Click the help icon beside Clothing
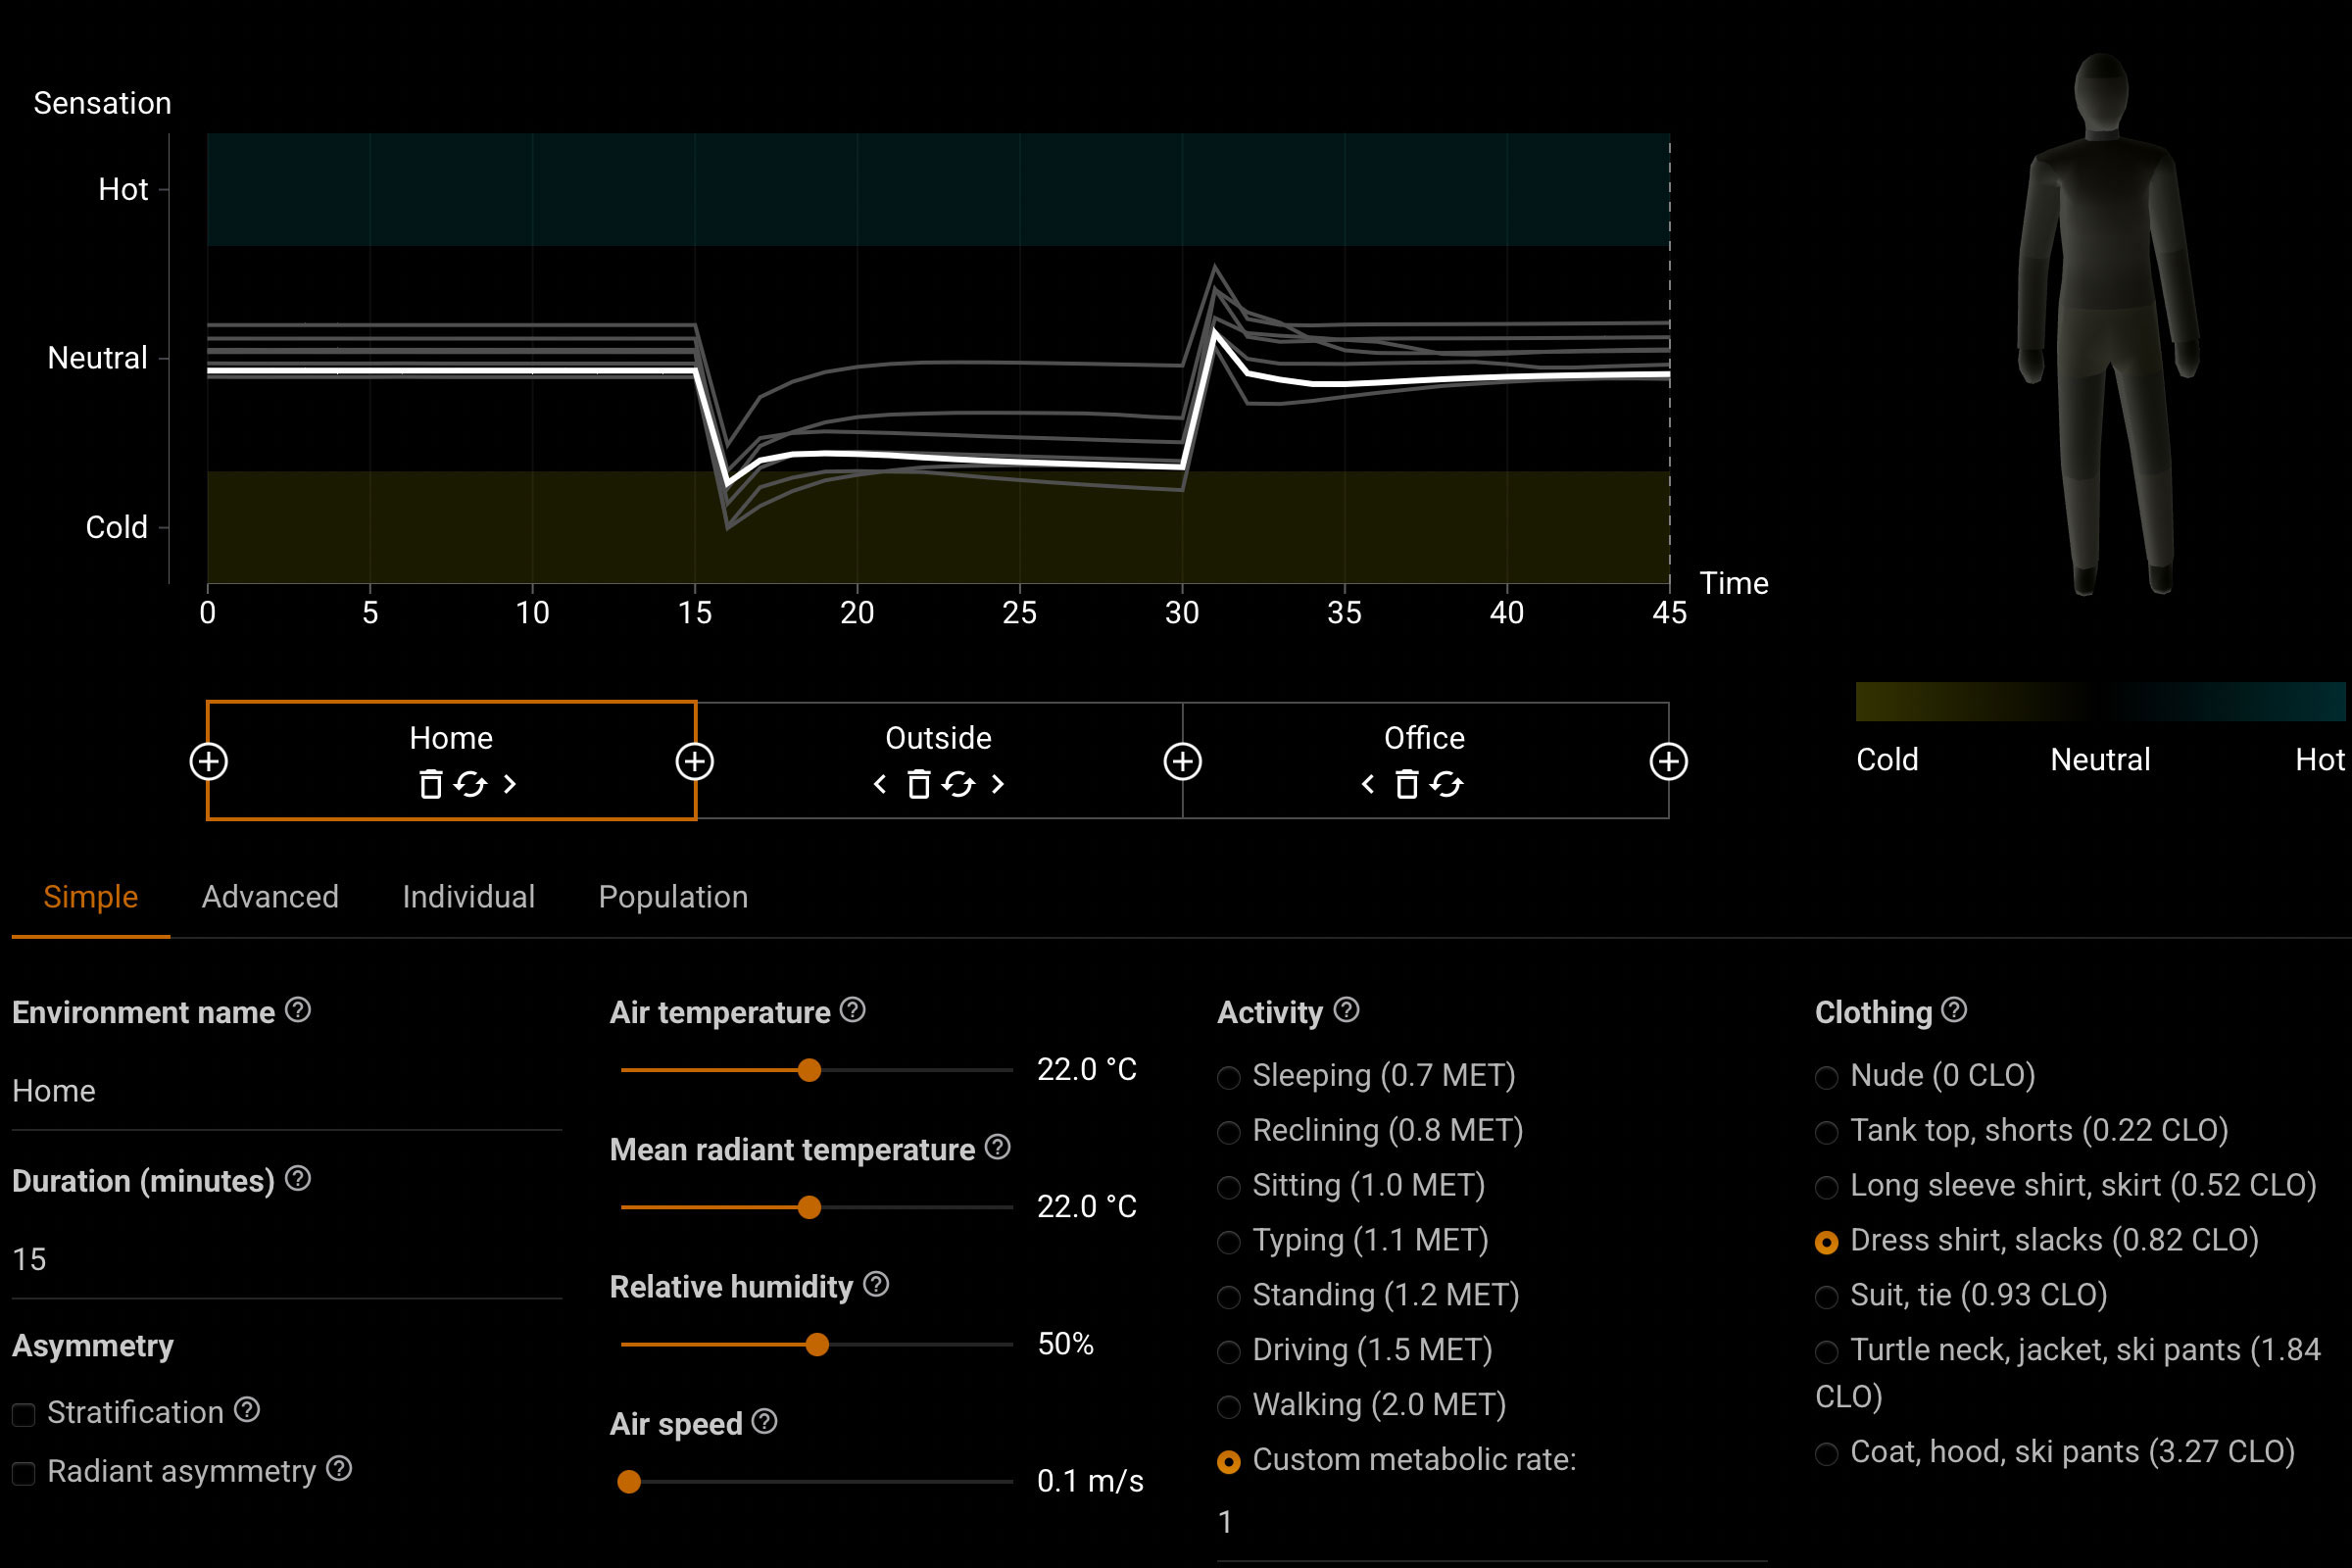 pyautogui.click(x=1954, y=1010)
